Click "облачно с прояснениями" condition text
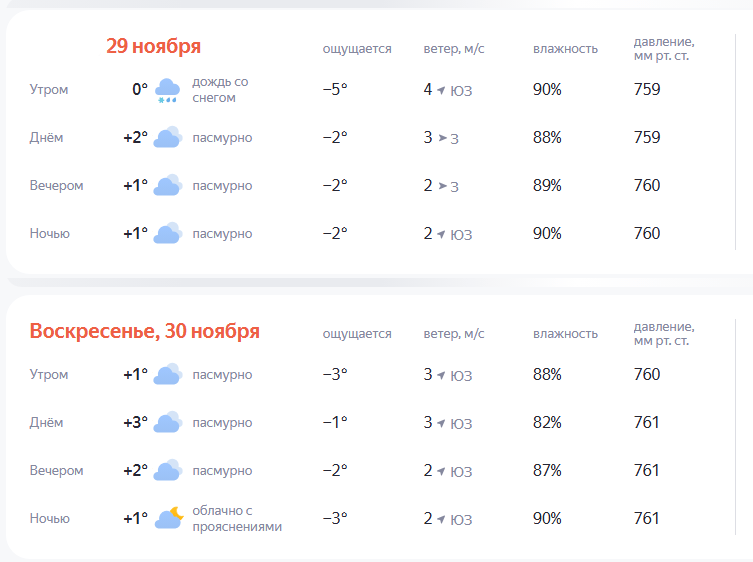 (237, 519)
